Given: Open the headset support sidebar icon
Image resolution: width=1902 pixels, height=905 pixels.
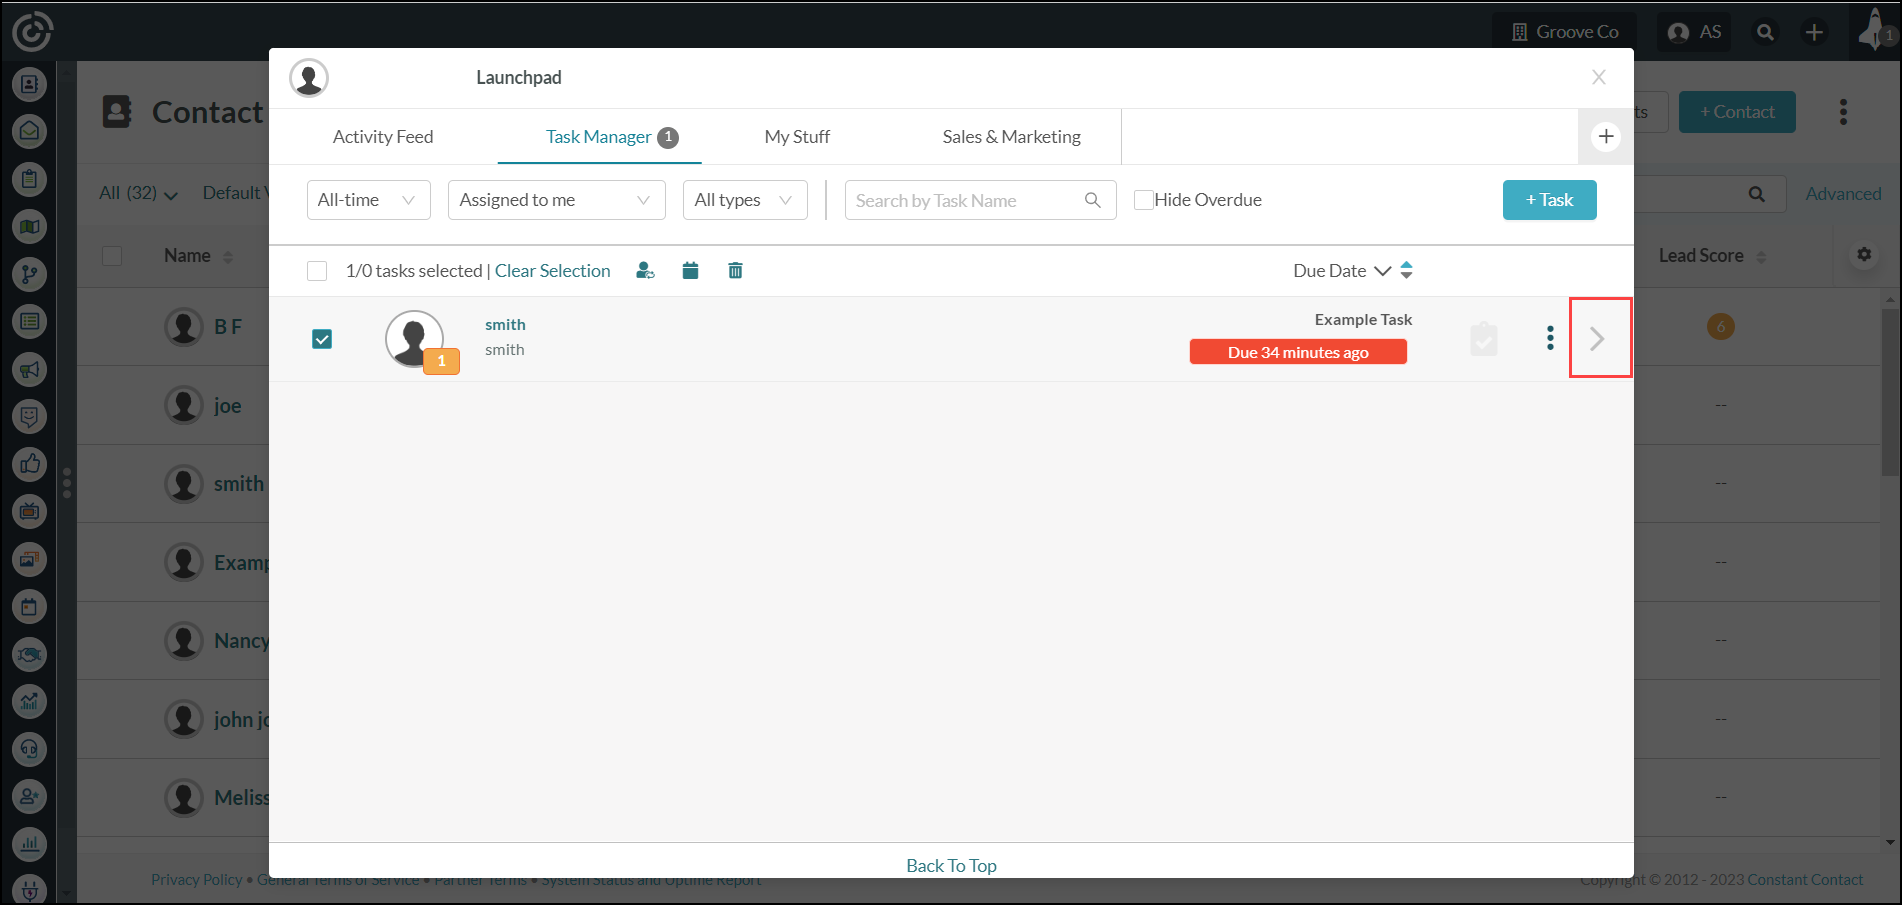Looking at the screenshot, I should click(30, 749).
